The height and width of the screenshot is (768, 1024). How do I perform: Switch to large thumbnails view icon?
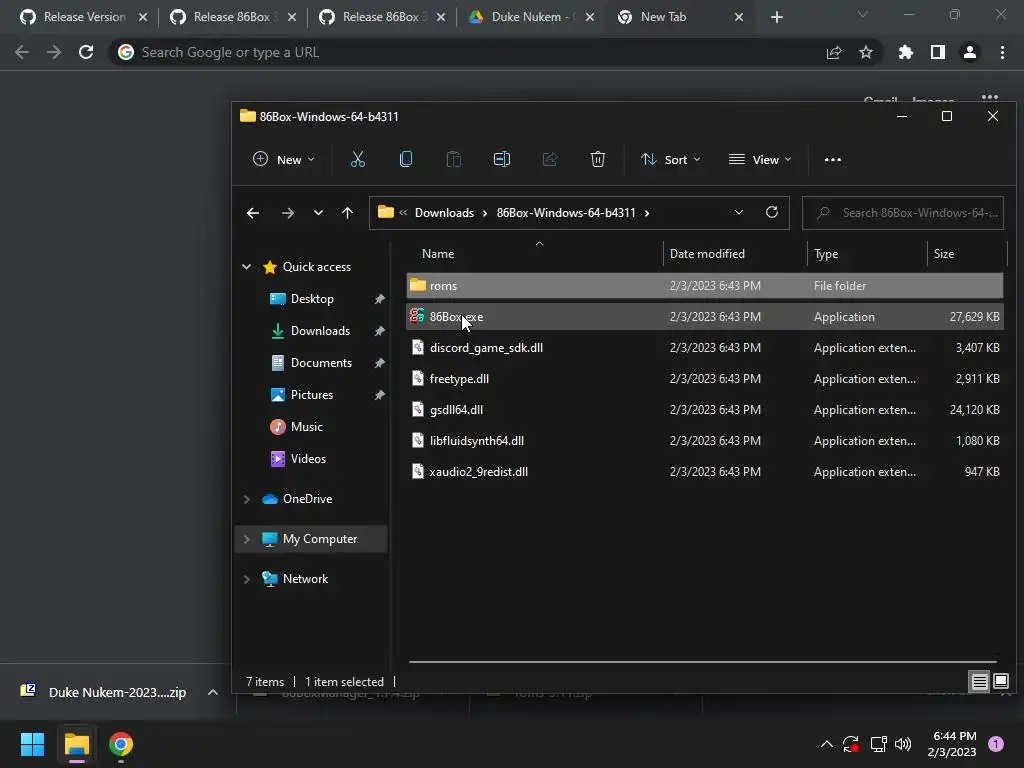point(1000,682)
